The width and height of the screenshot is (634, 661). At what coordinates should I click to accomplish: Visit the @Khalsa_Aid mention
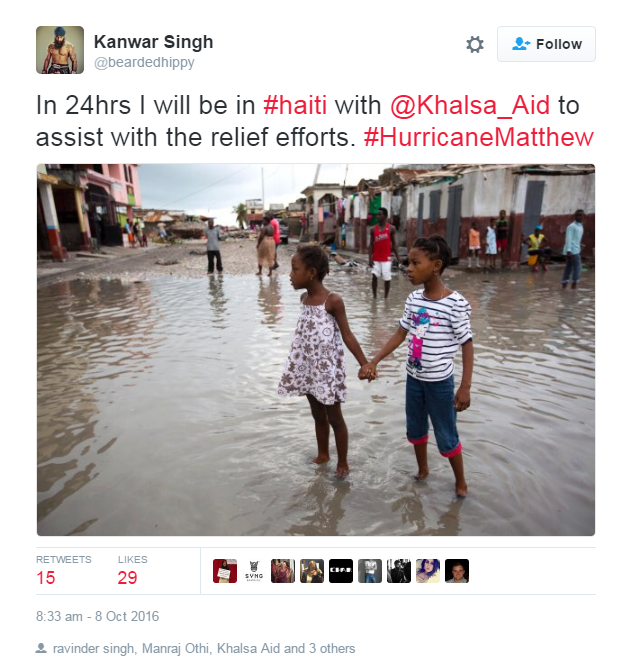(470, 105)
